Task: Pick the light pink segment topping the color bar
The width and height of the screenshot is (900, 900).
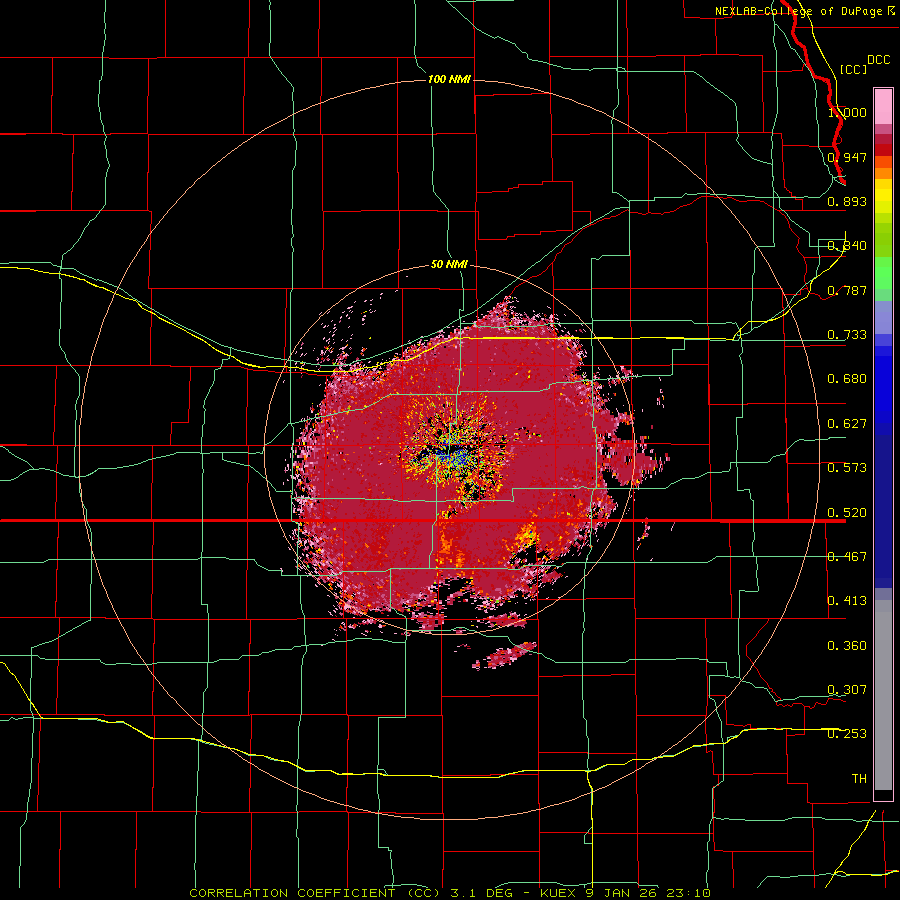Action: pyautogui.click(x=883, y=107)
